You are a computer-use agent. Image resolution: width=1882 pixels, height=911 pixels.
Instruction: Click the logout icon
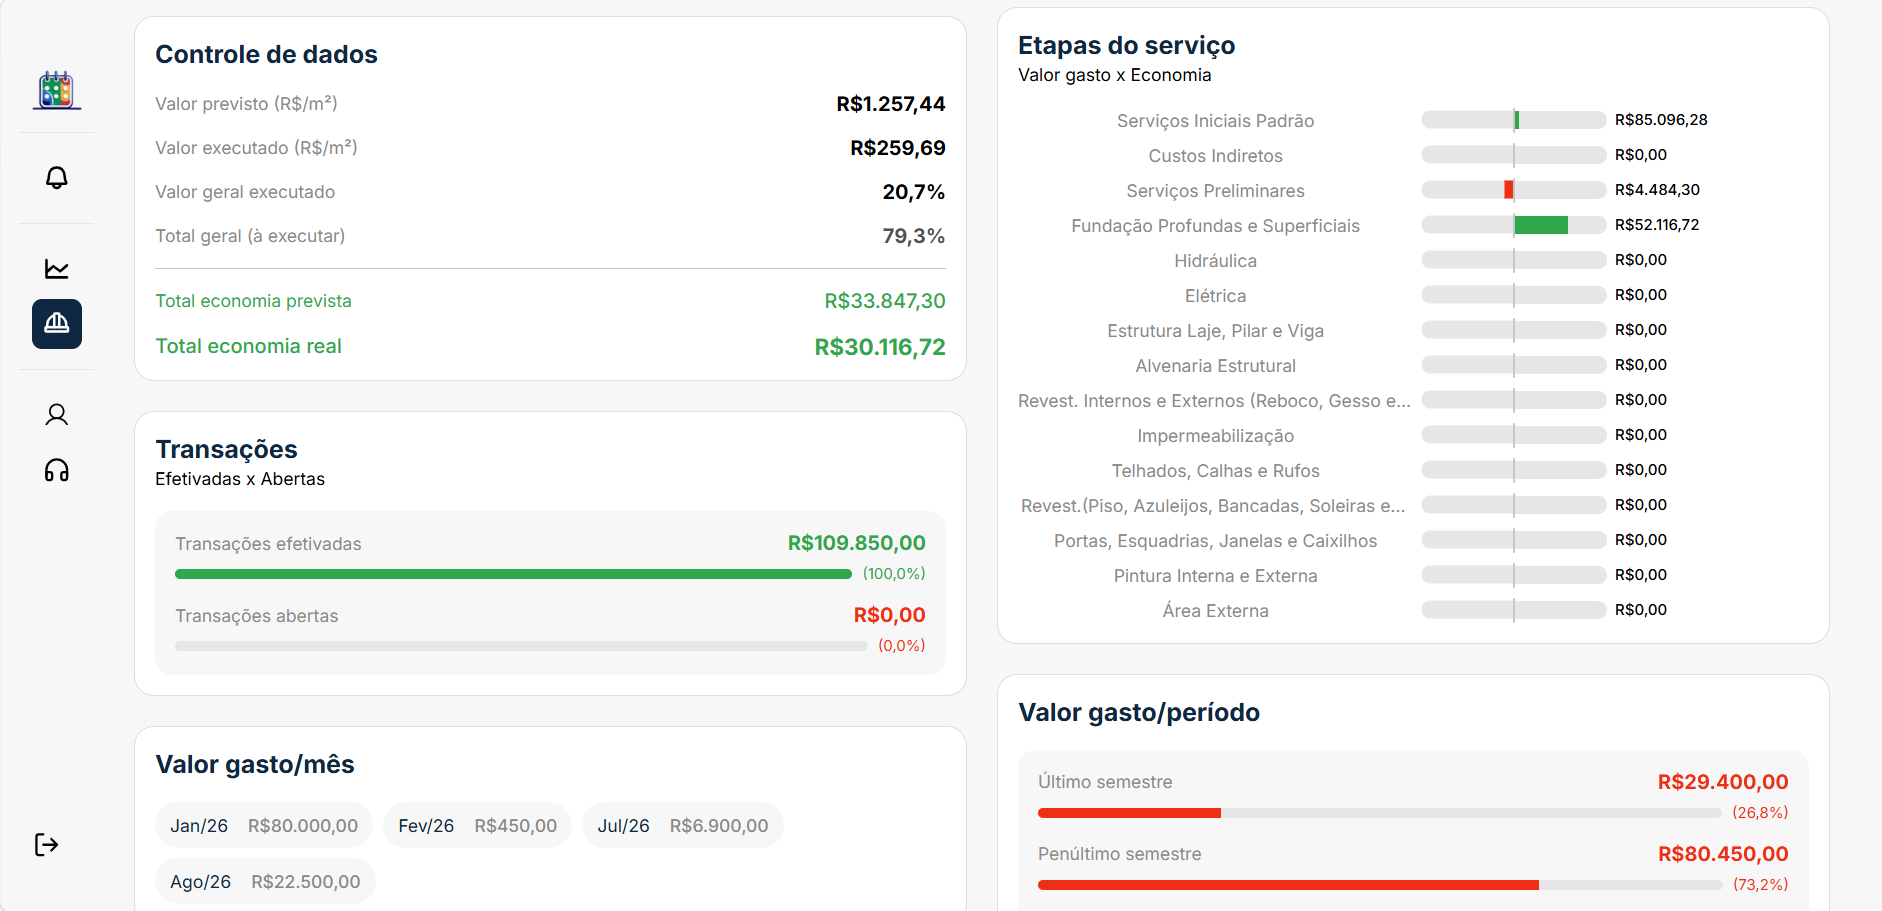coord(47,845)
